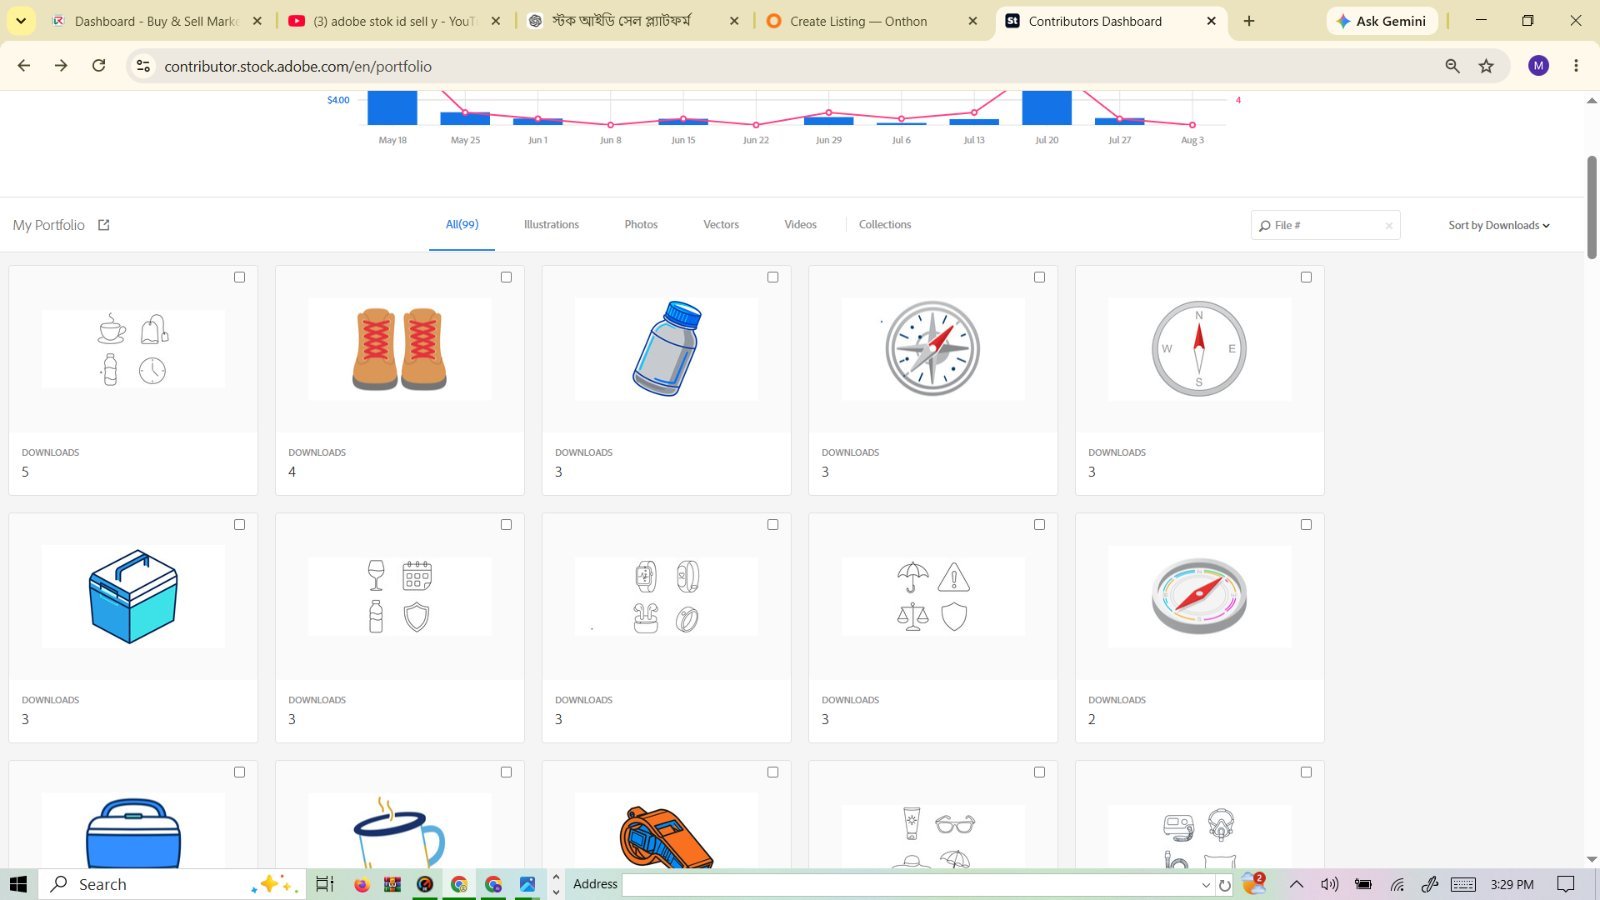Click the File # search magnifier icon
1600x900 pixels.
click(x=1265, y=226)
